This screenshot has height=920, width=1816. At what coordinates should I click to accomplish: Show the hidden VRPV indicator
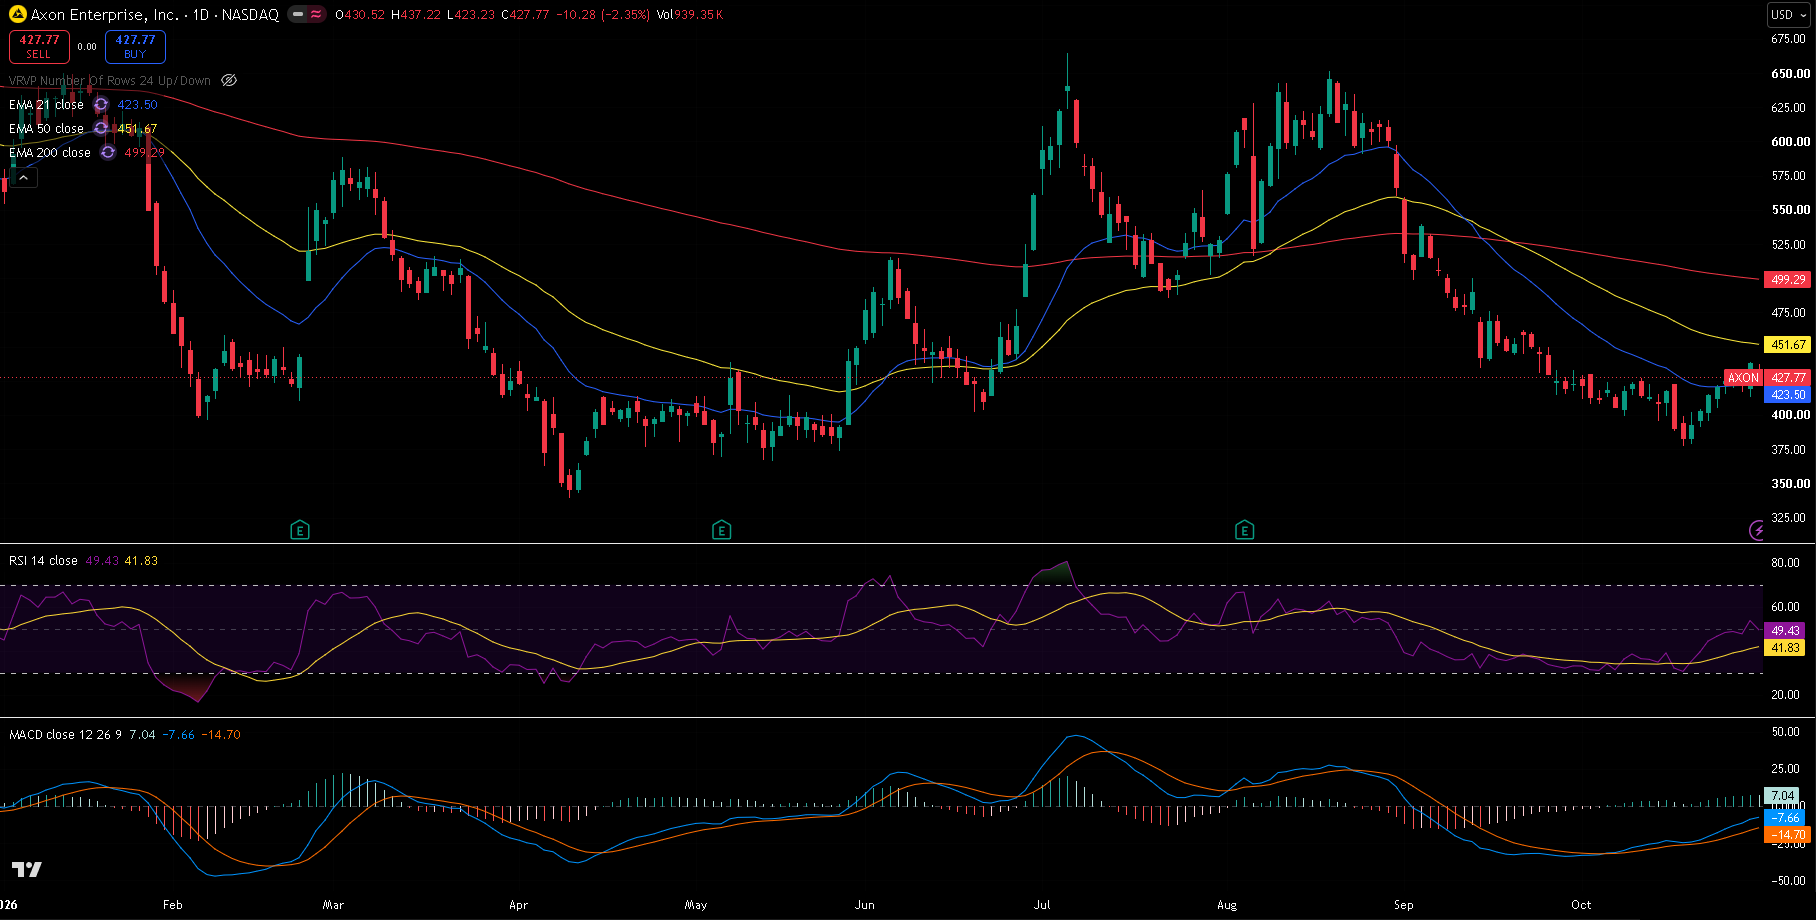[x=229, y=80]
